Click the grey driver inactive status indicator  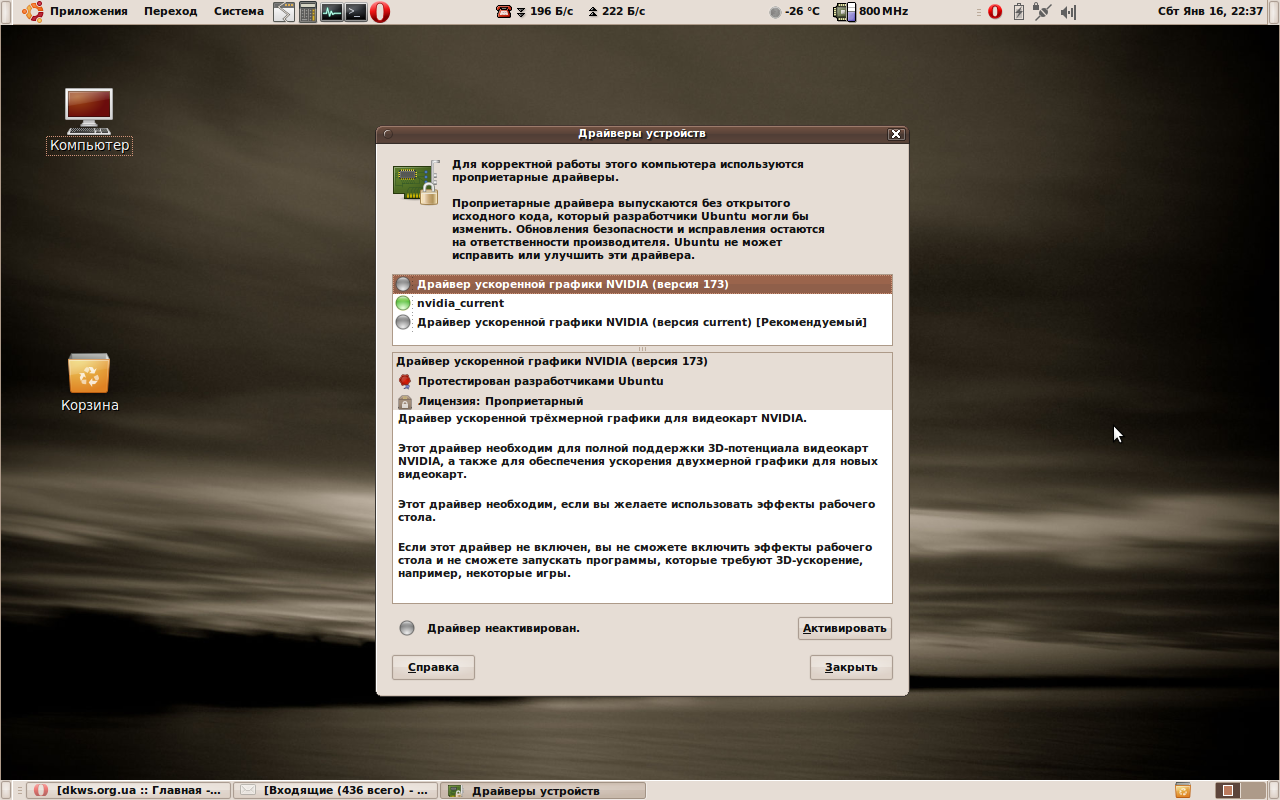point(406,628)
